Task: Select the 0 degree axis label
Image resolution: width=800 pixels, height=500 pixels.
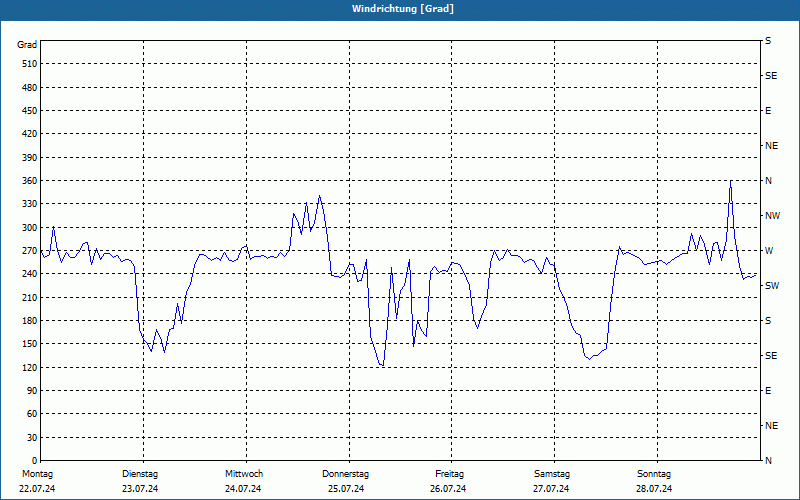Action: tap(34, 460)
